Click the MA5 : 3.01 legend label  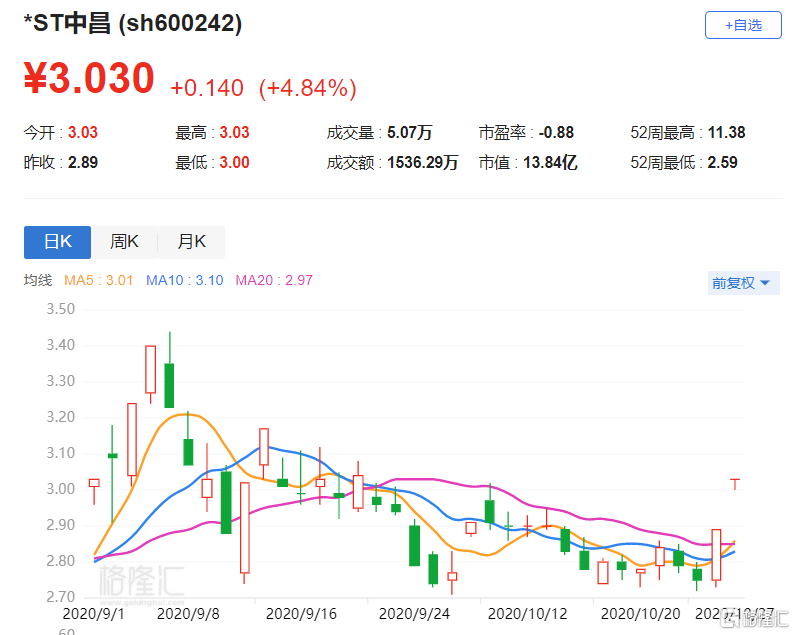pos(98,280)
